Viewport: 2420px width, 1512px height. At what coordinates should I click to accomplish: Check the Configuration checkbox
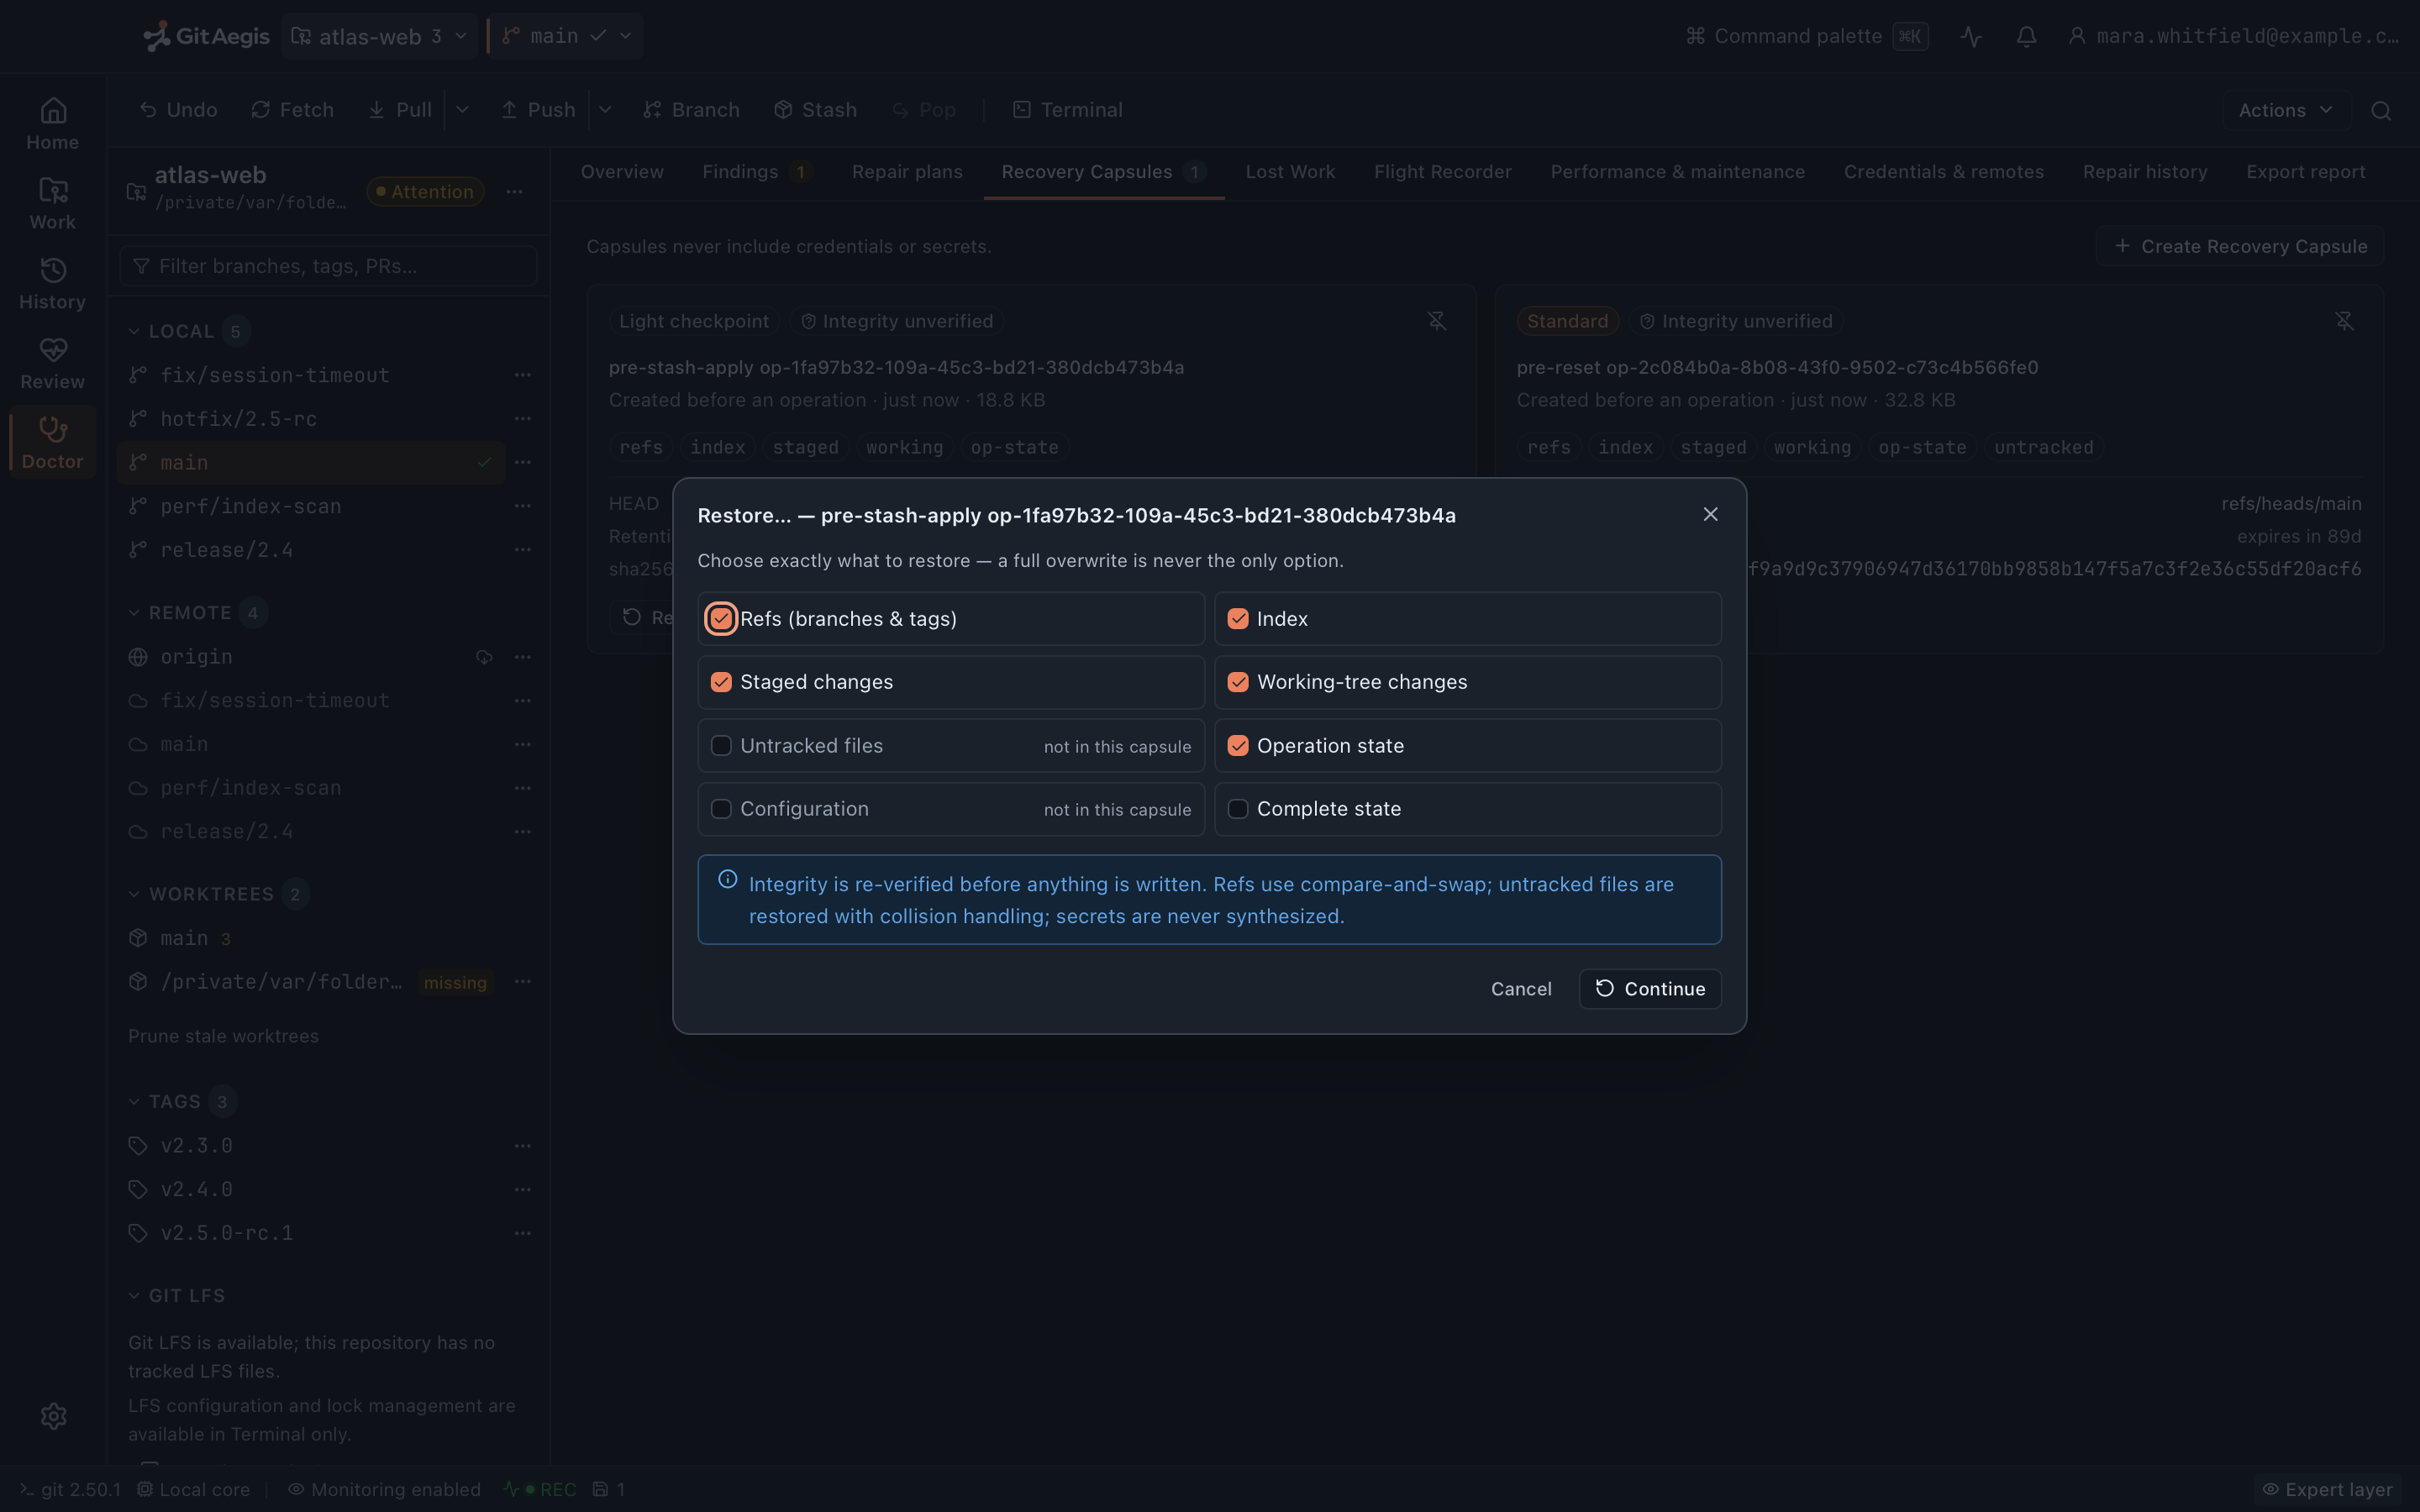721,809
